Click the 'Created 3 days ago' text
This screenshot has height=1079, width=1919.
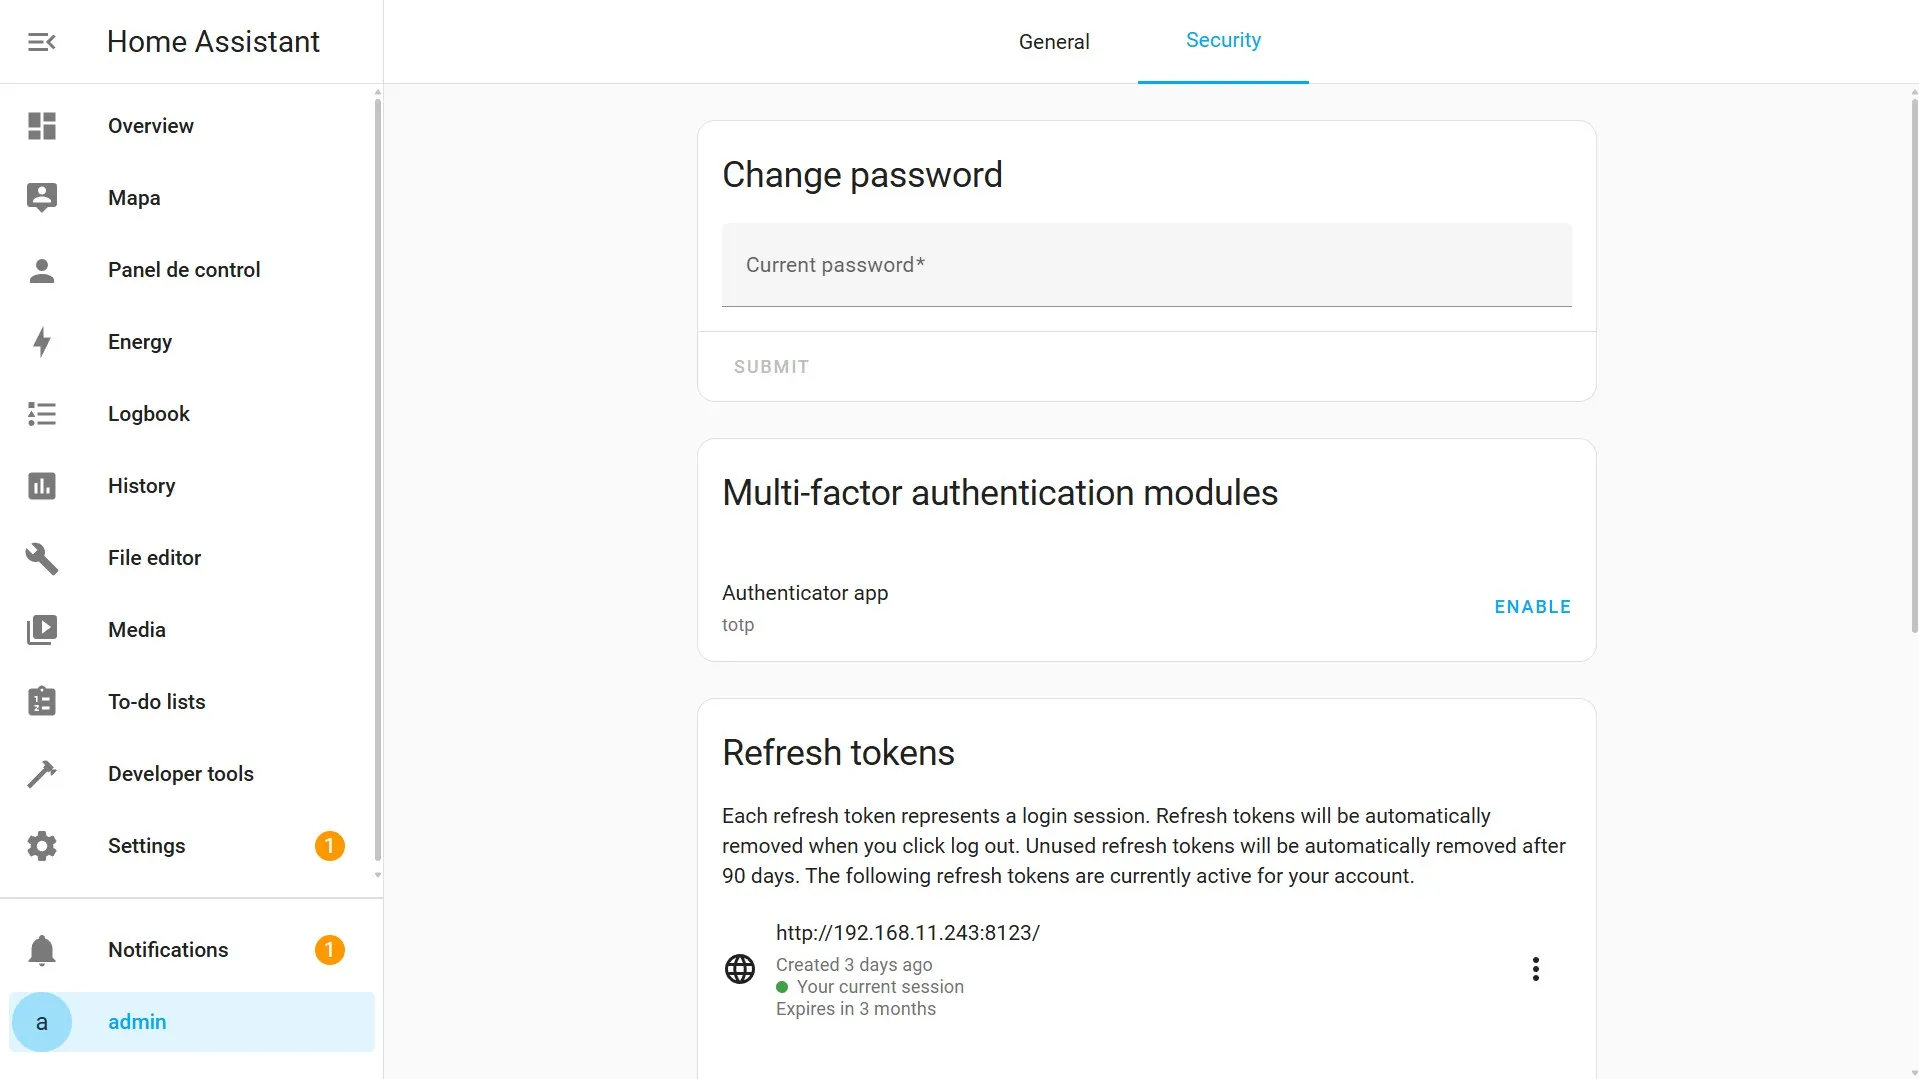[x=854, y=965]
